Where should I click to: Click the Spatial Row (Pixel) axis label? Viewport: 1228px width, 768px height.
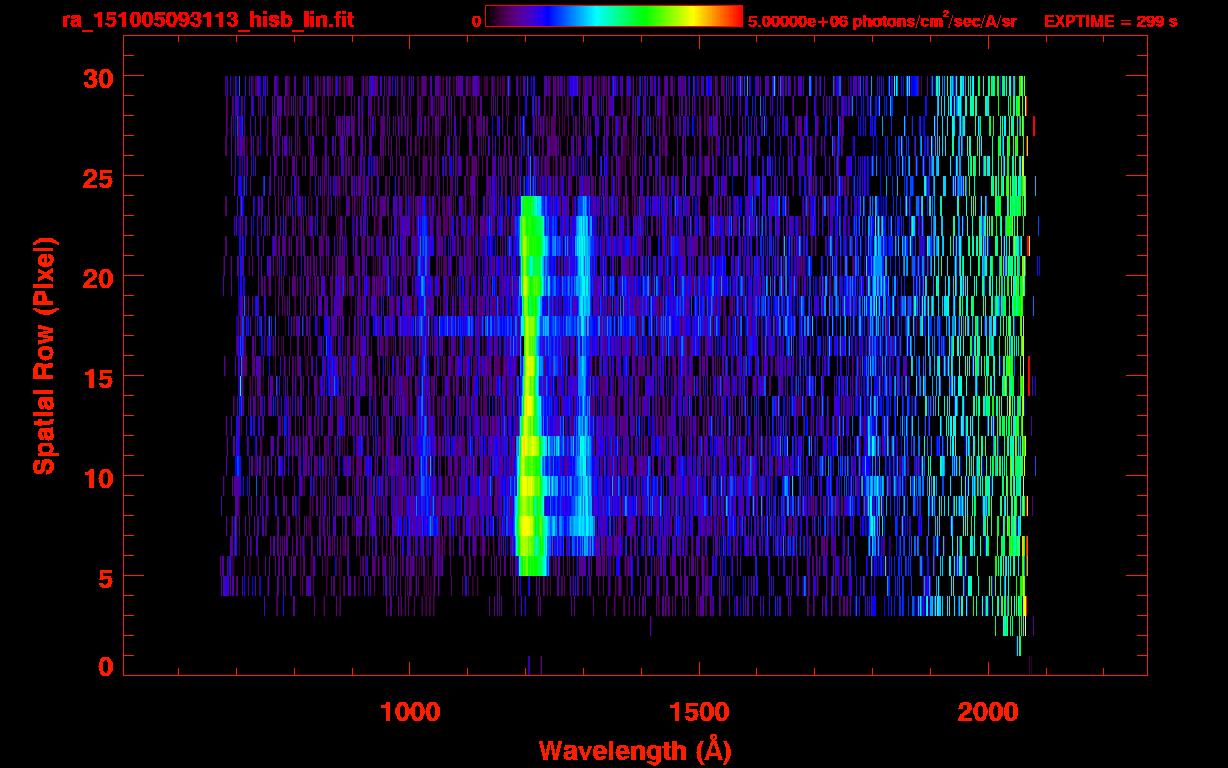click(x=43, y=355)
